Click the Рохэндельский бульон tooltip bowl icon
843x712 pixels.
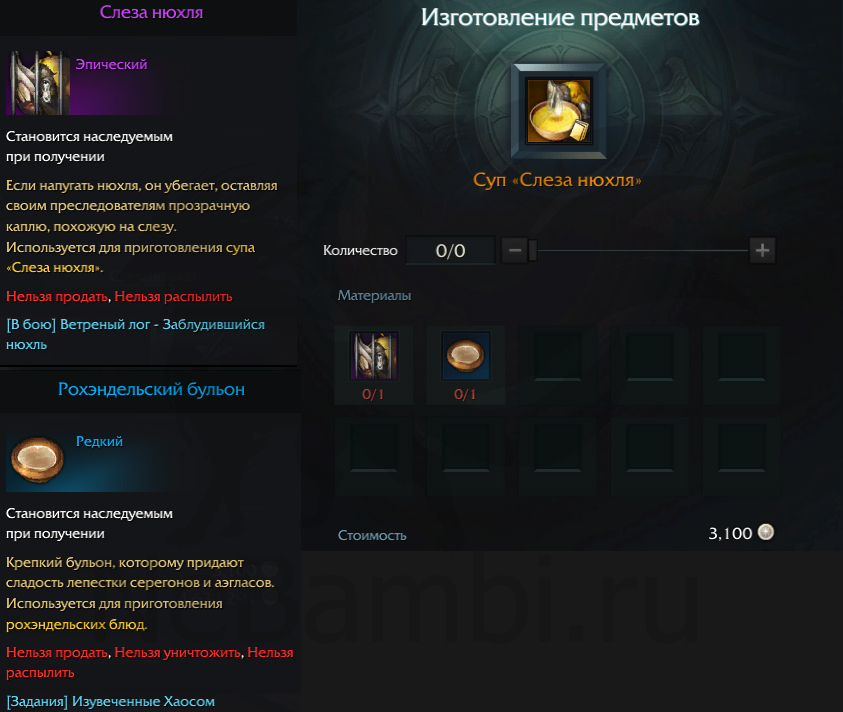tap(38, 460)
